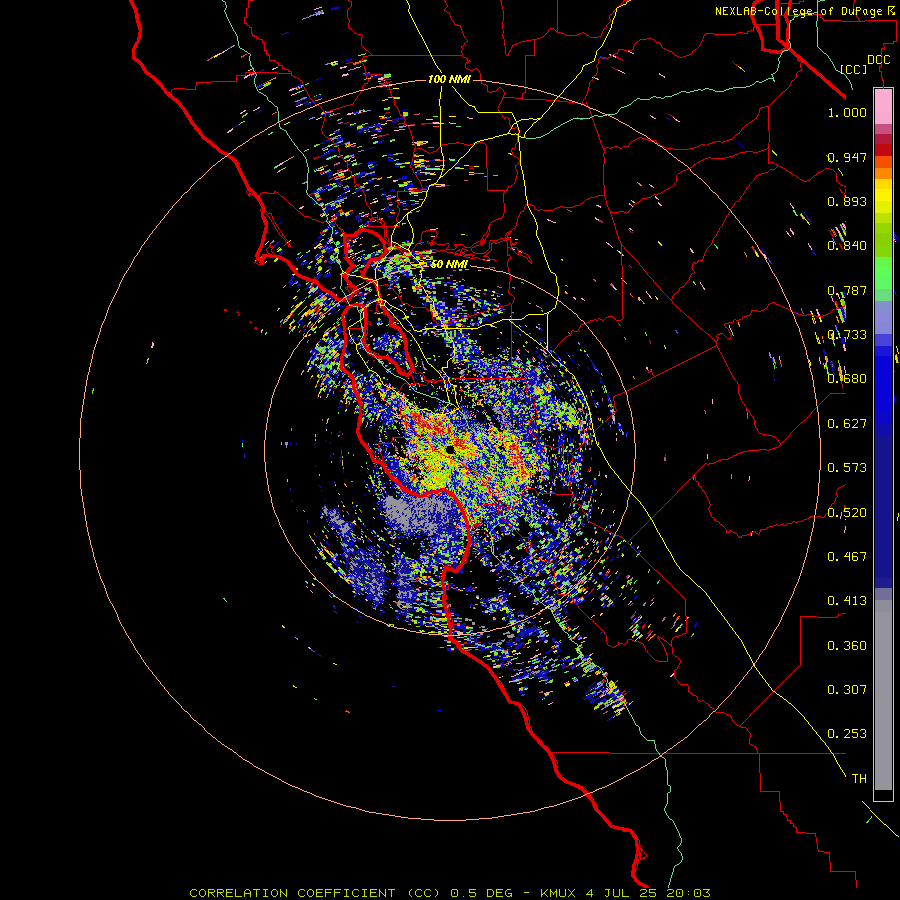
Task: Click the 0.520 color scale value
Action: [x=847, y=513]
